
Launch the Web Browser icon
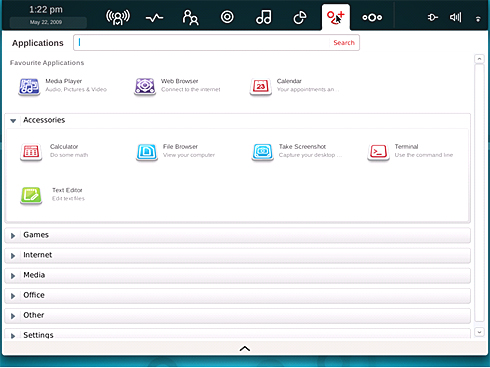(x=145, y=86)
